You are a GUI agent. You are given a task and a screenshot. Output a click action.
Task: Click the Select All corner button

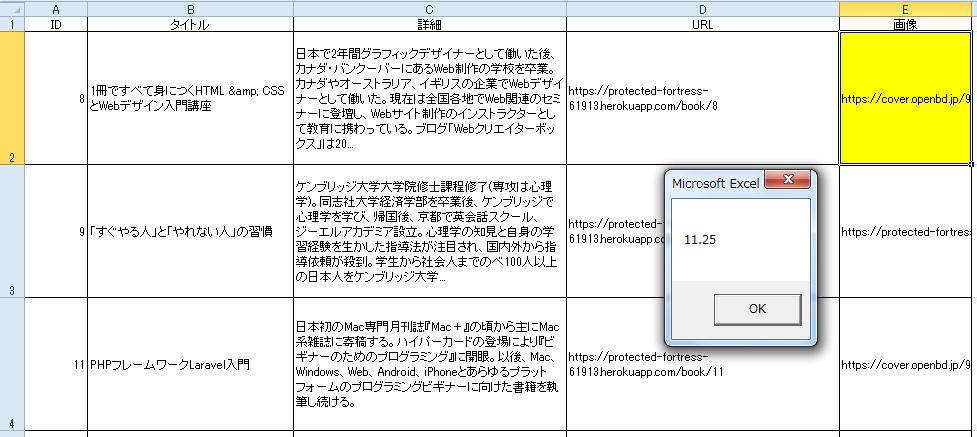12,9
